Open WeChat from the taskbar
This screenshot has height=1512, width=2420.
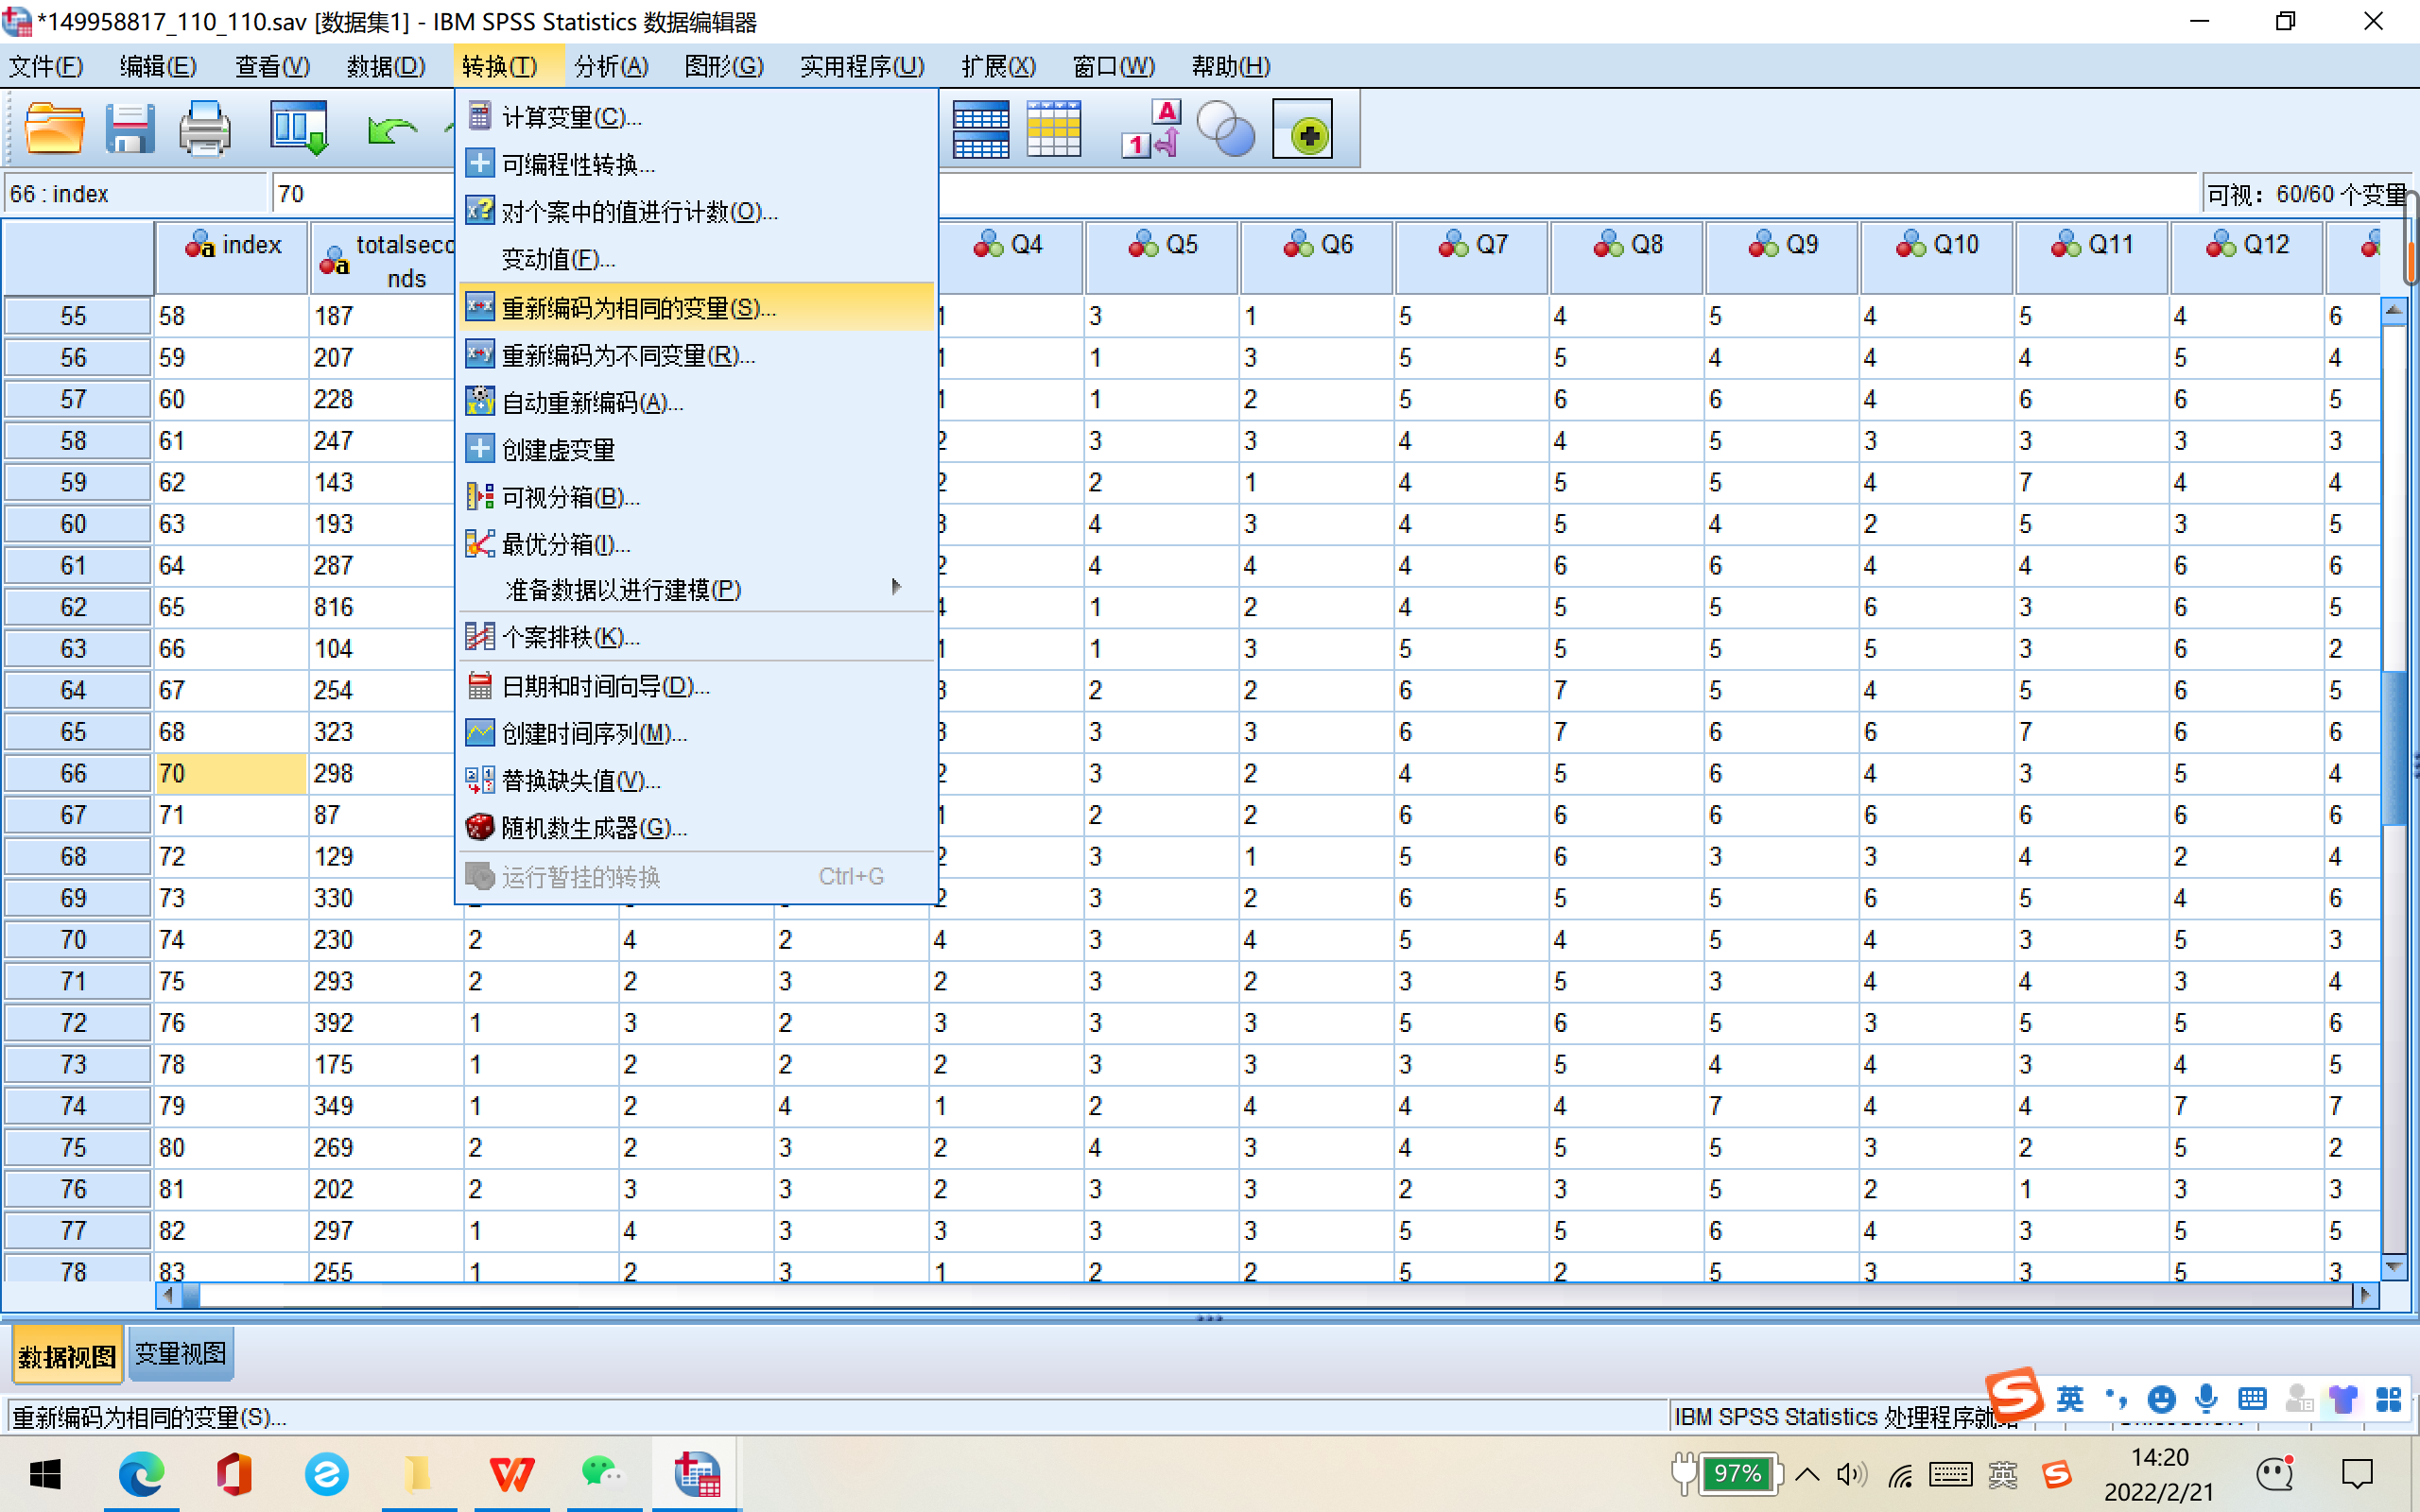[x=601, y=1474]
